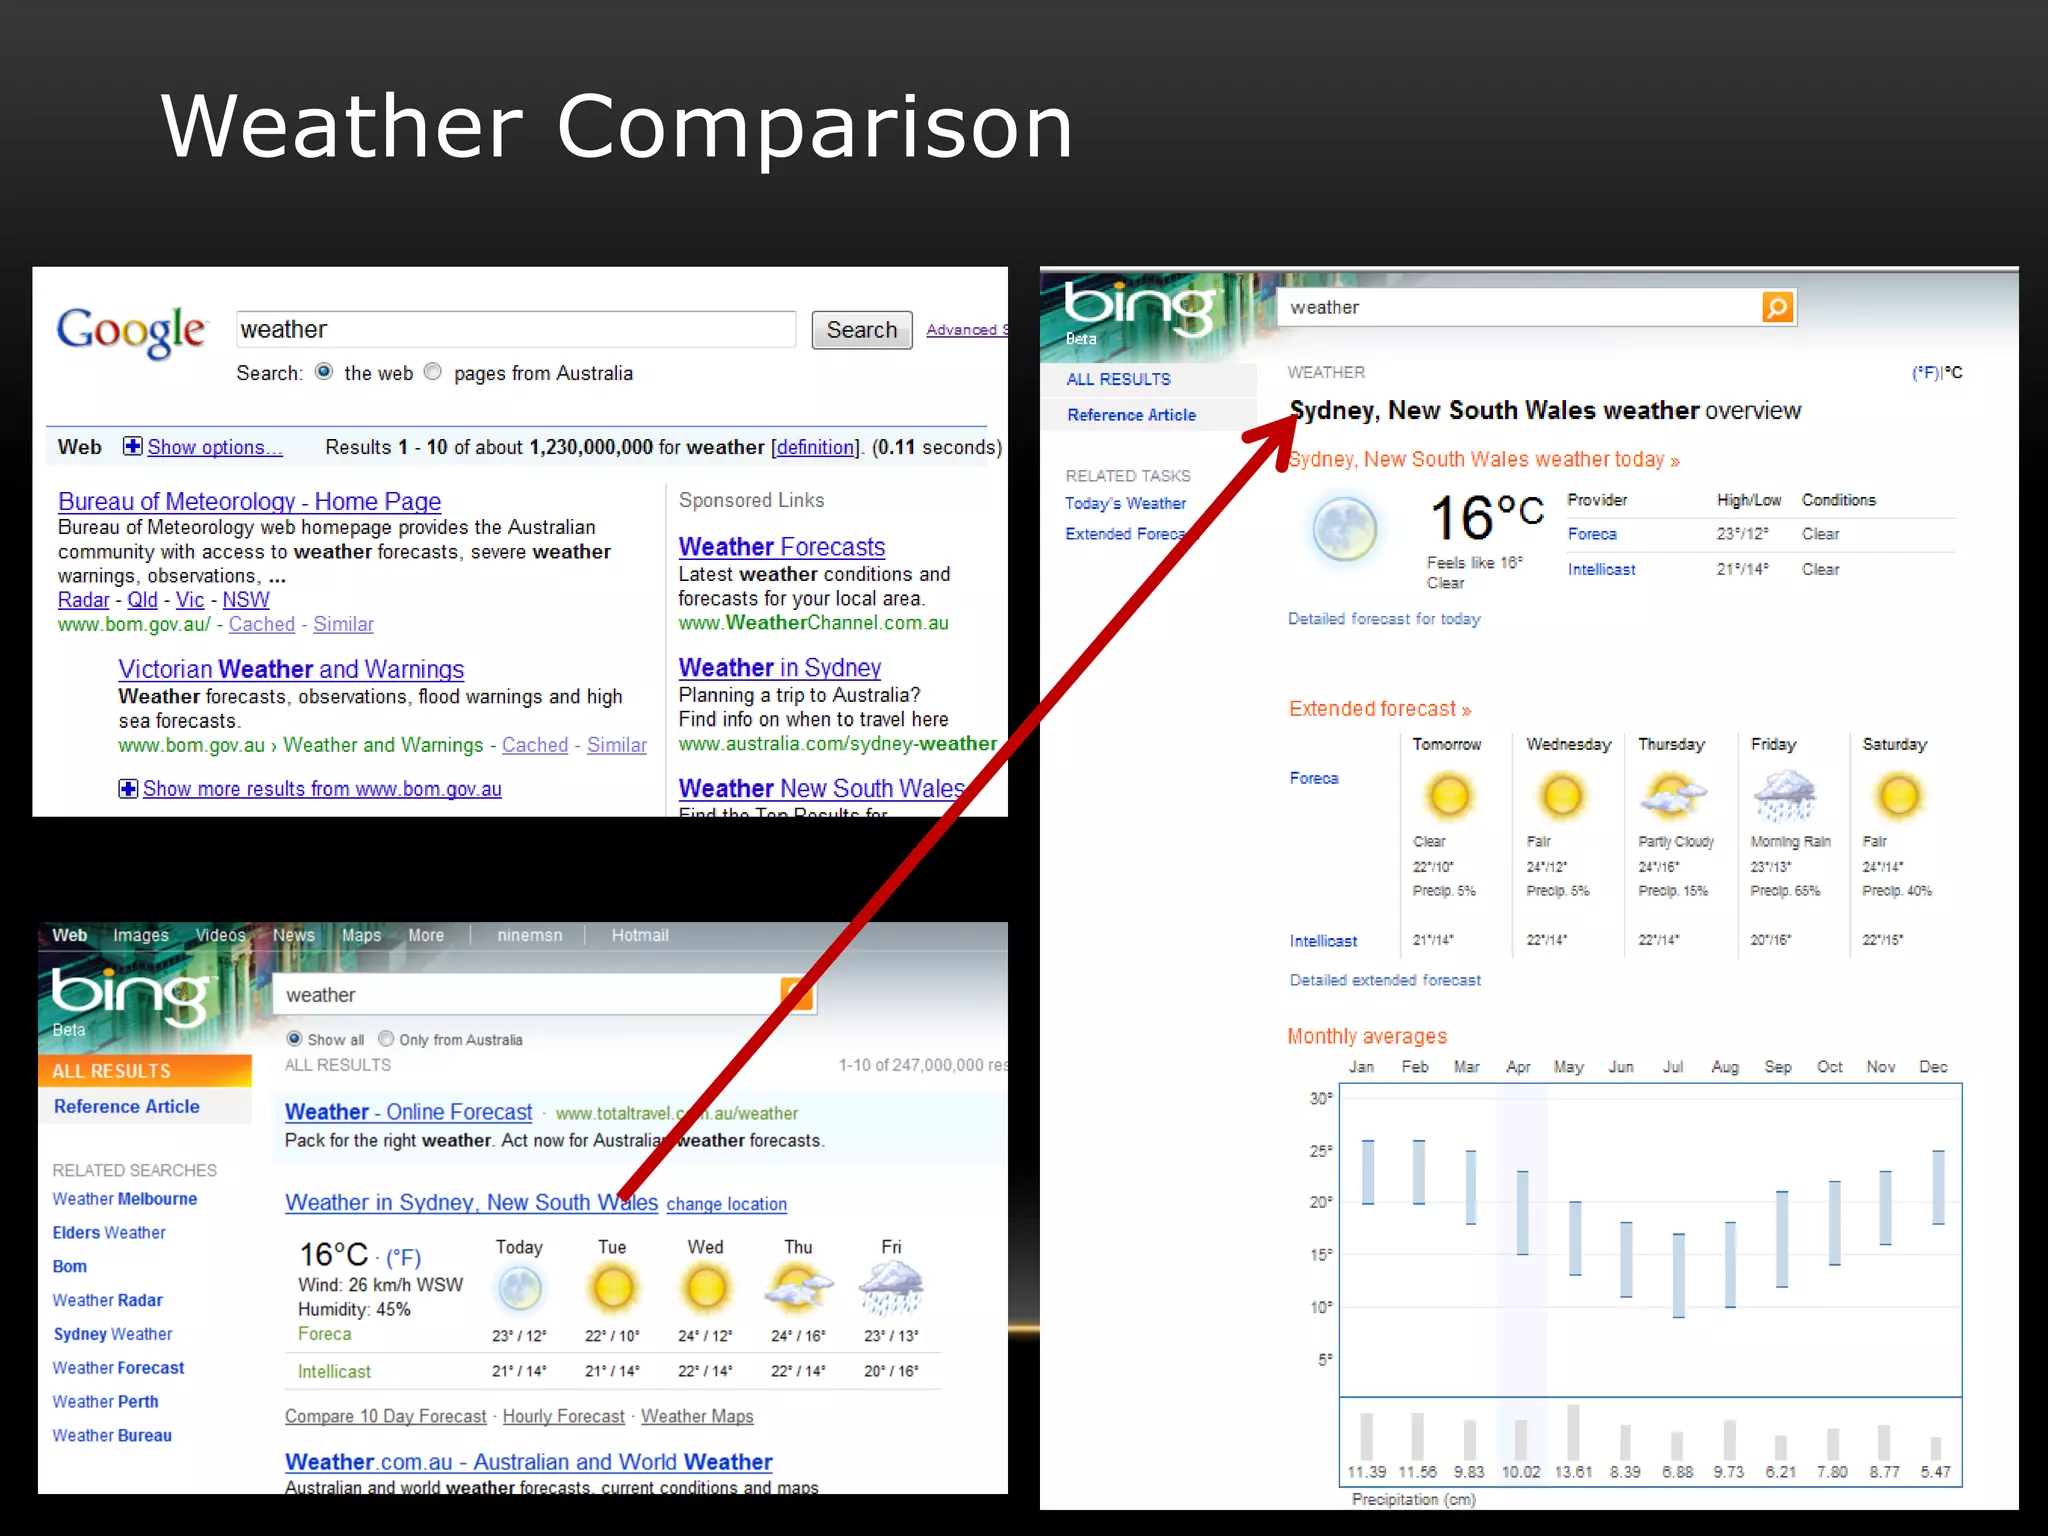Select 'Show all' radio button on Bing
The image size is (2048, 1536).
294,1039
